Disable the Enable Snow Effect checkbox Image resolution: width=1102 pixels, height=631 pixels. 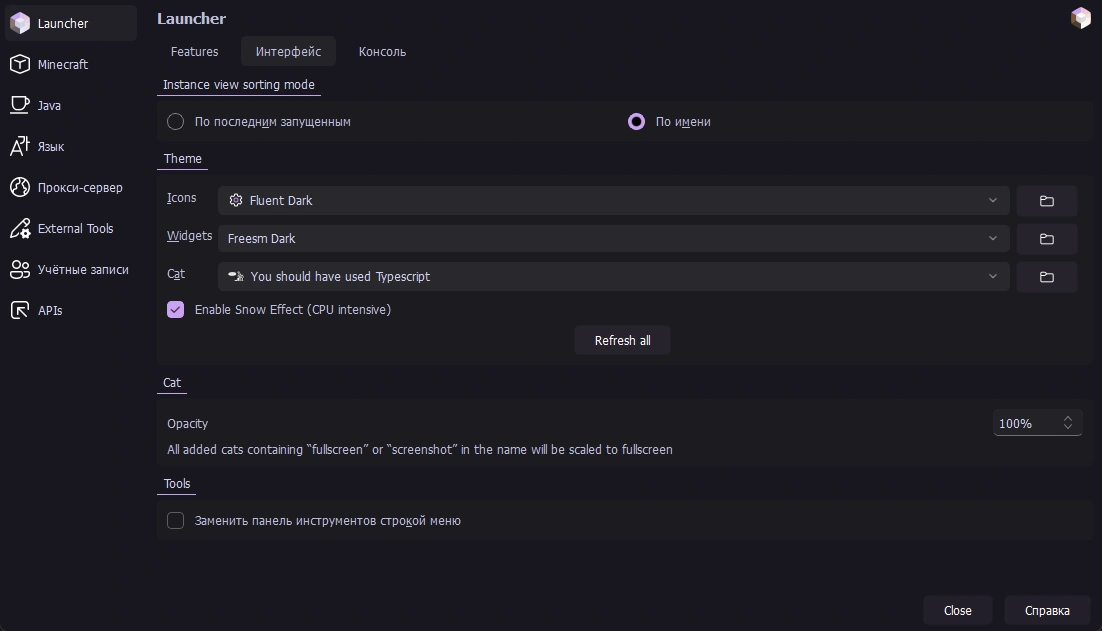click(176, 310)
